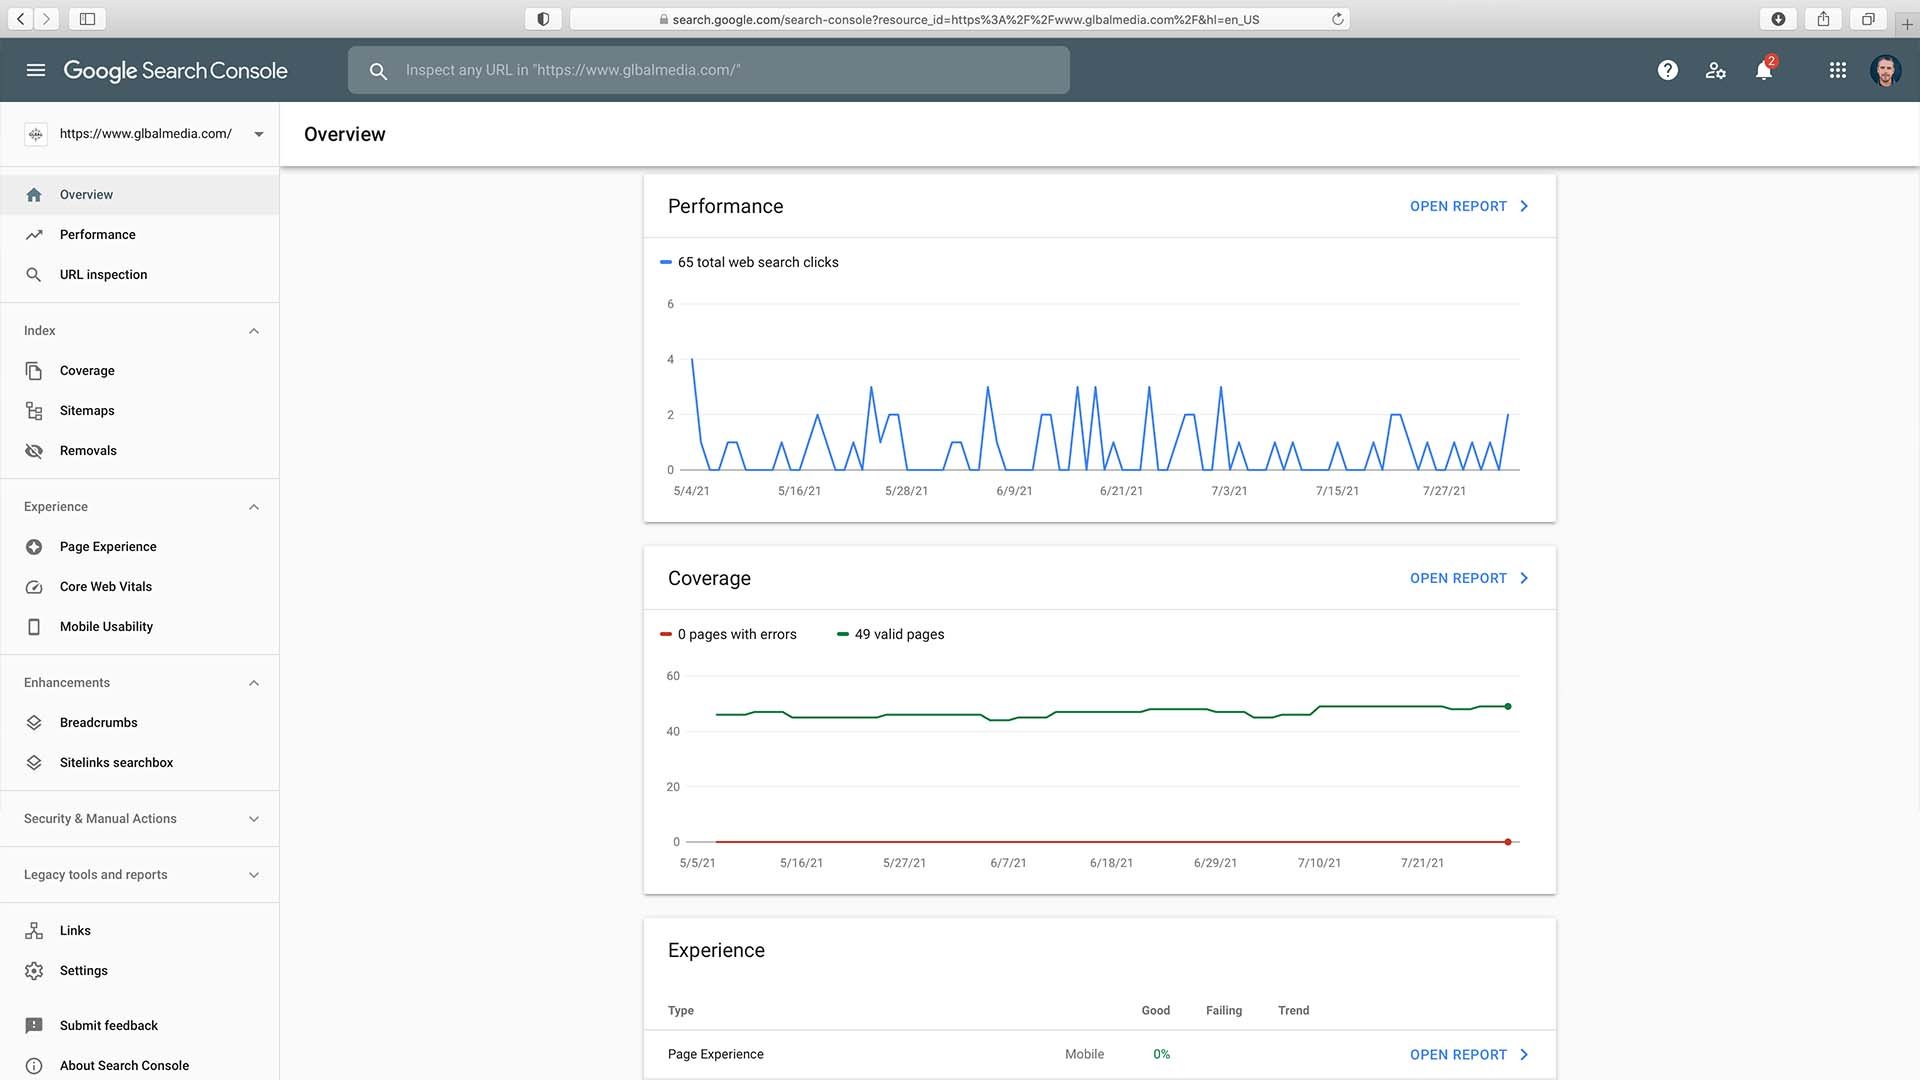Expand Legacy tools and reports section
The image size is (1920, 1080).
click(x=254, y=875)
